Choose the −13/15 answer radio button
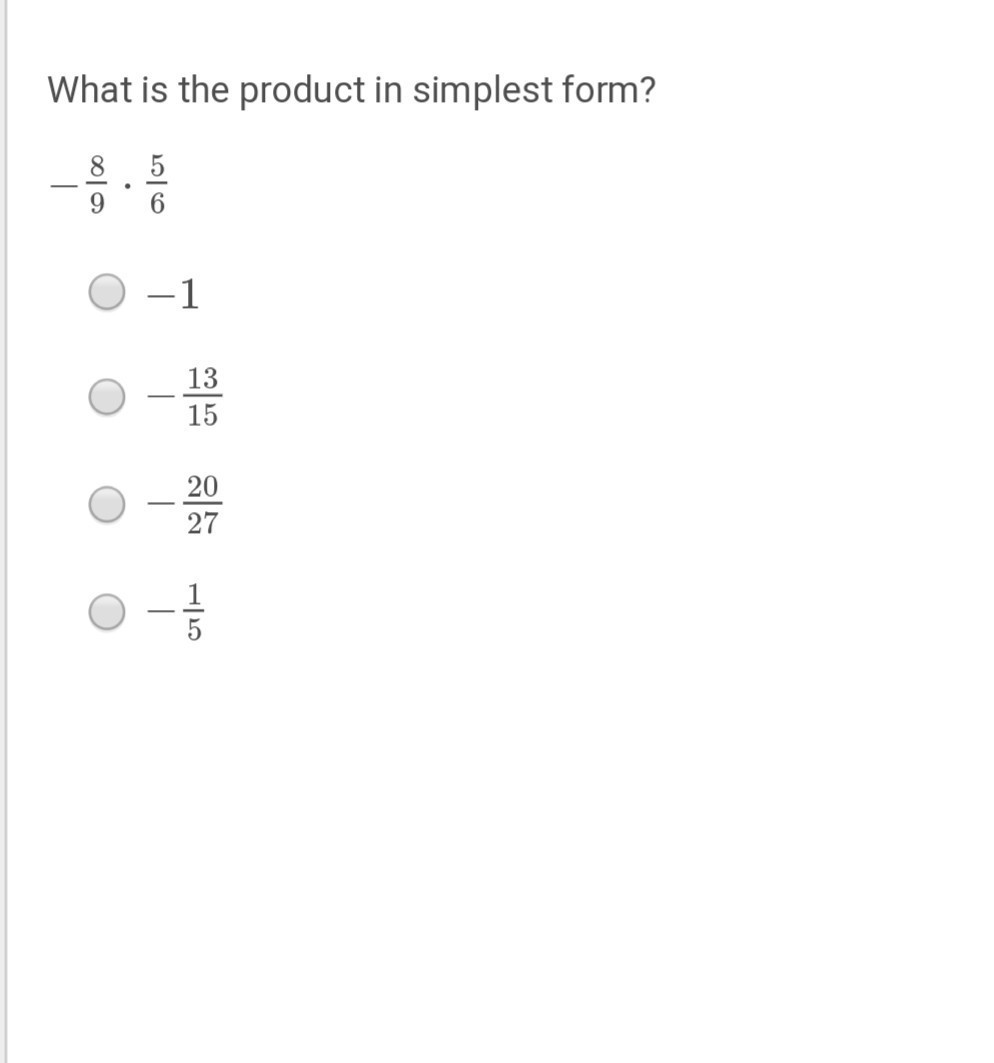 tap(107, 396)
